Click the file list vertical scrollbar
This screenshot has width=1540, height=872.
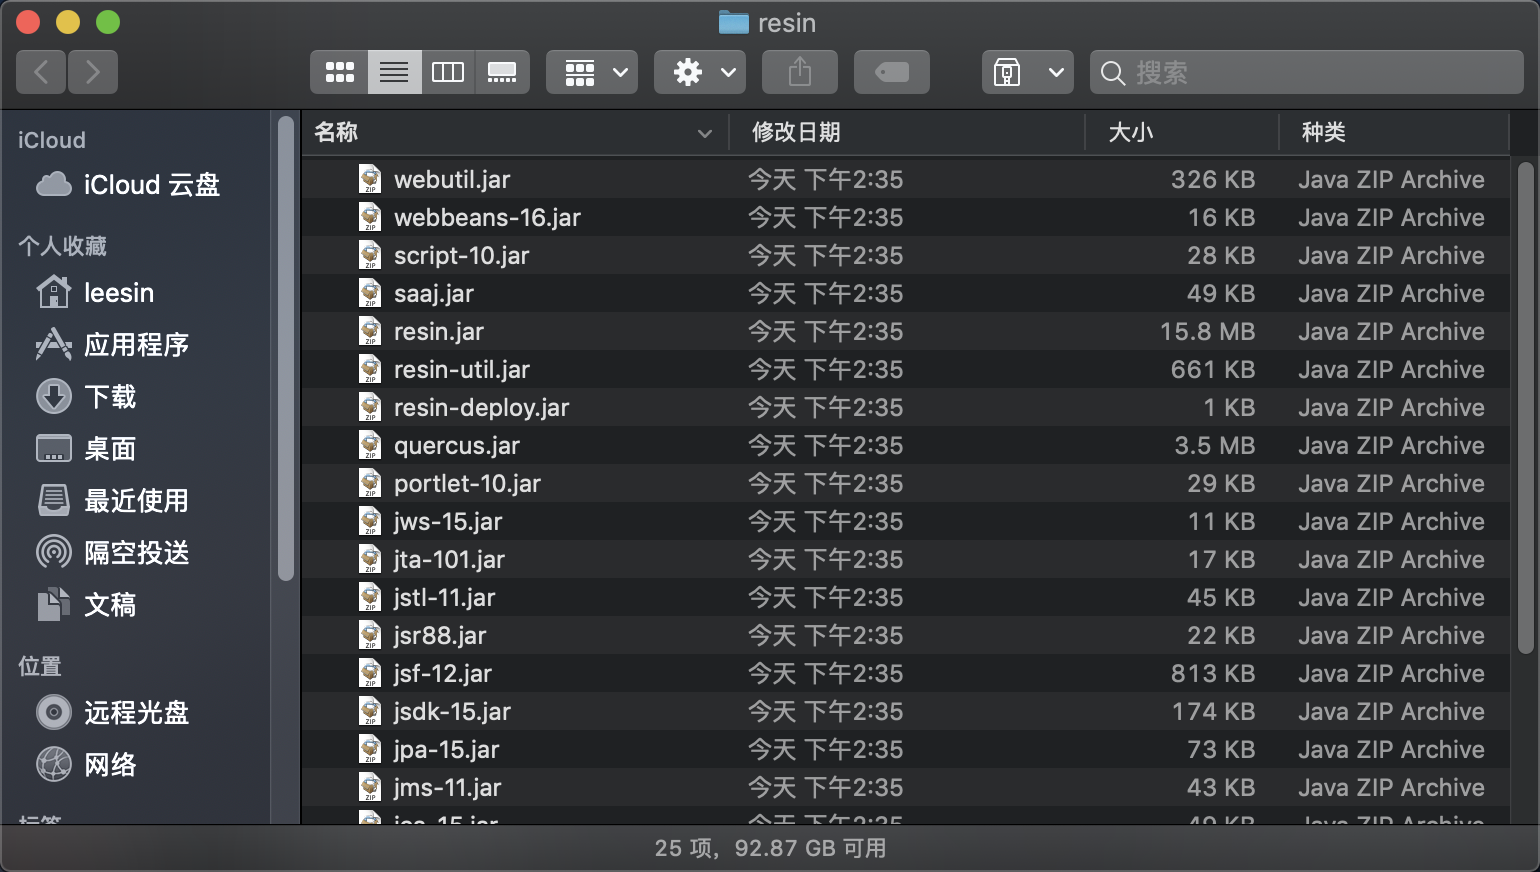click(1525, 408)
